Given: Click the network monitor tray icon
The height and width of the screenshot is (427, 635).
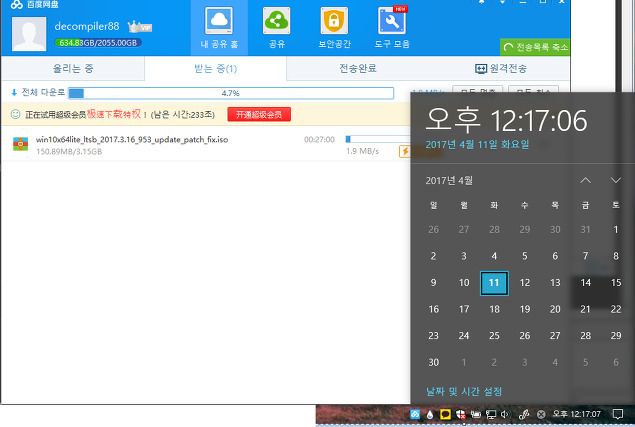Looking at the screenshot, I should (x=490, y=414).
